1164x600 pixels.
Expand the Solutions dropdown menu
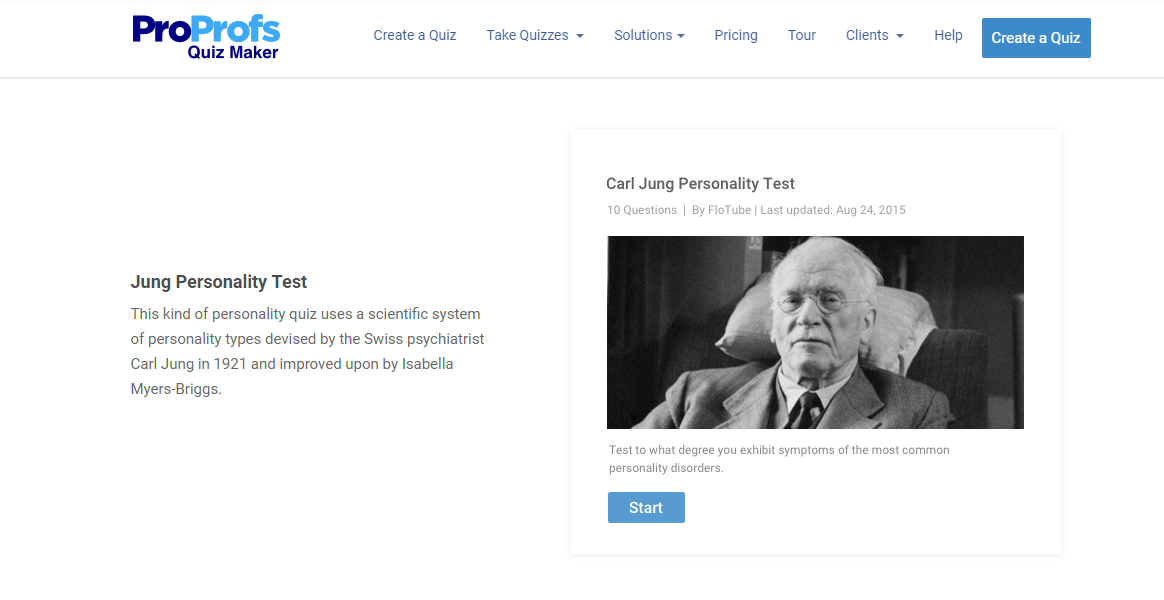click(649, 35)
